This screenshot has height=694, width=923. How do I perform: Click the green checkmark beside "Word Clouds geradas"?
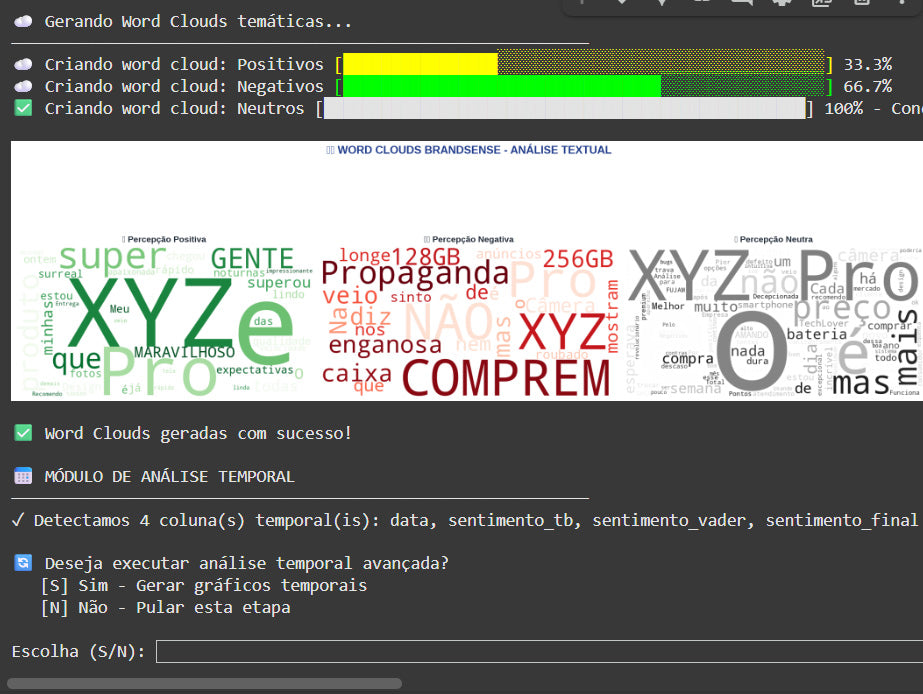[23, 433]
